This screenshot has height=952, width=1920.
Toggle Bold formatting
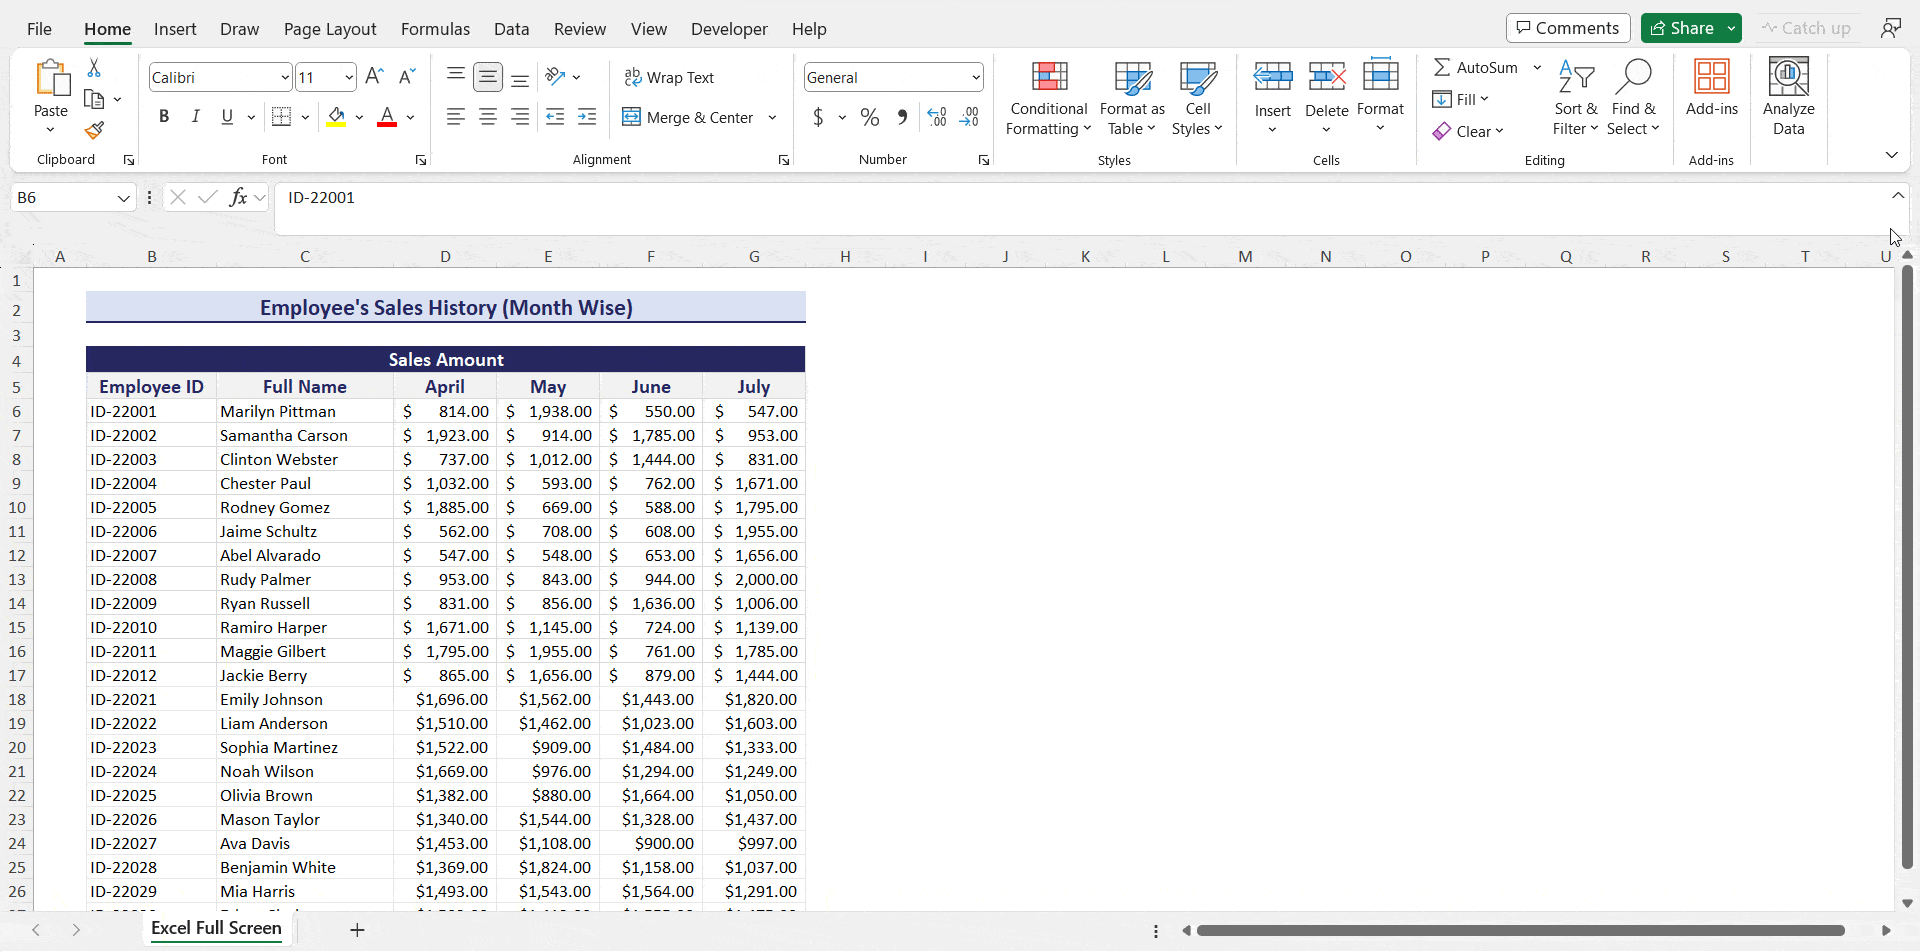[x=164, y=117]
